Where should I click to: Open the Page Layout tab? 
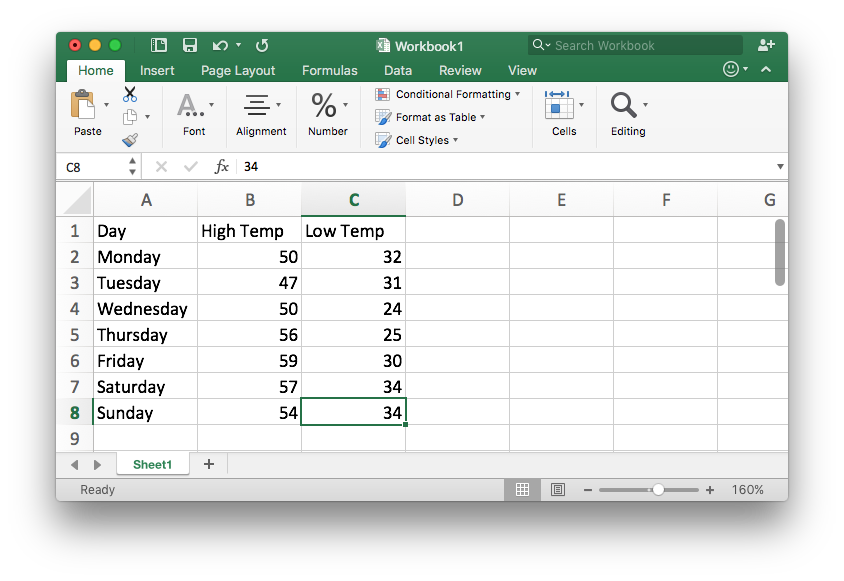pos(238,71)
